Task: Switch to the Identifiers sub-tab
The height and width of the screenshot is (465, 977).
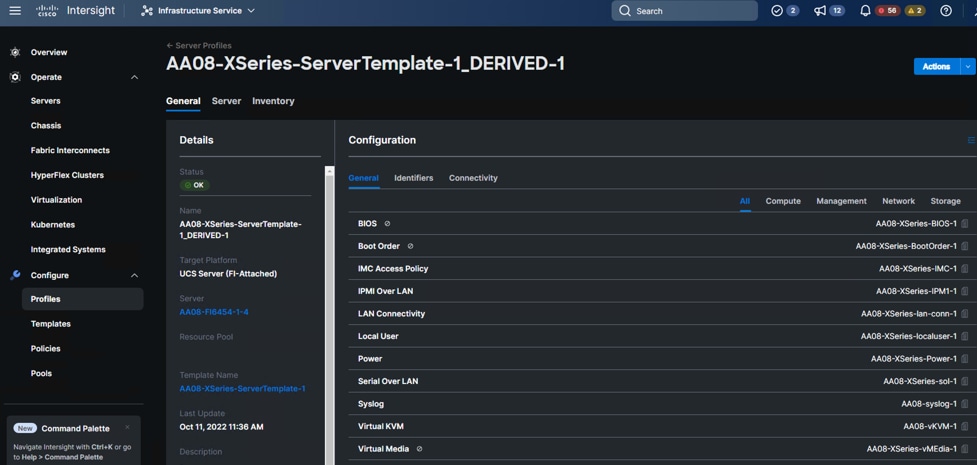Action: pos(414,178)
